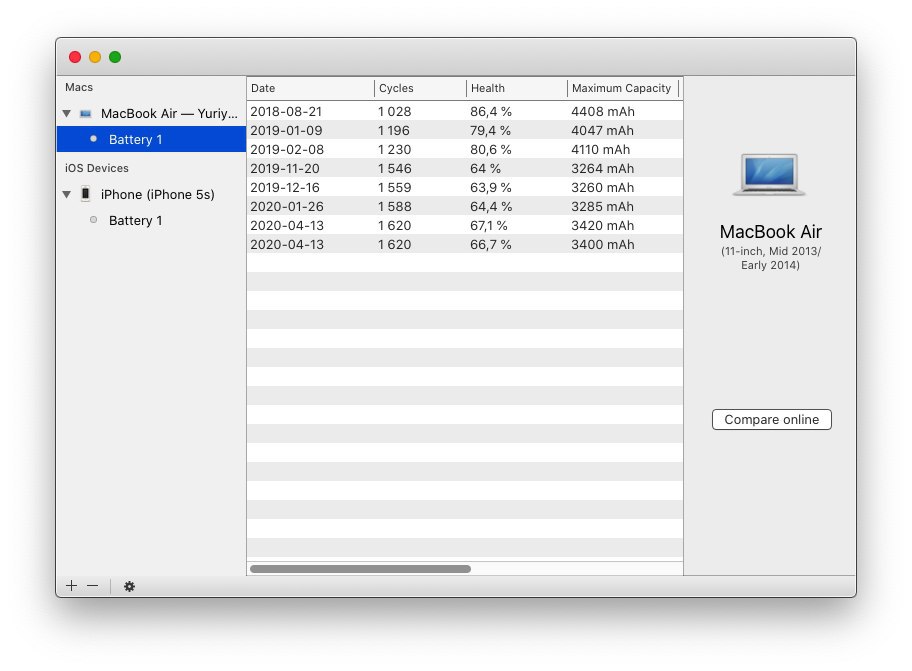Screen dimensions: 912x671
Task: Select the 2019-12-16 date cell
Action: [x=284, y=188]
